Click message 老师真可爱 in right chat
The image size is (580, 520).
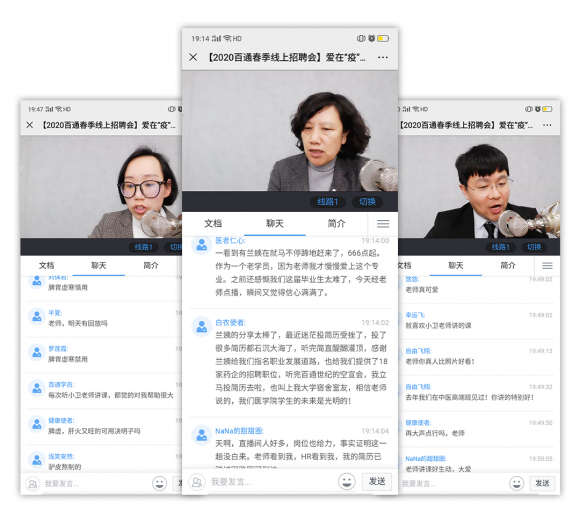(x=422, y=290)
